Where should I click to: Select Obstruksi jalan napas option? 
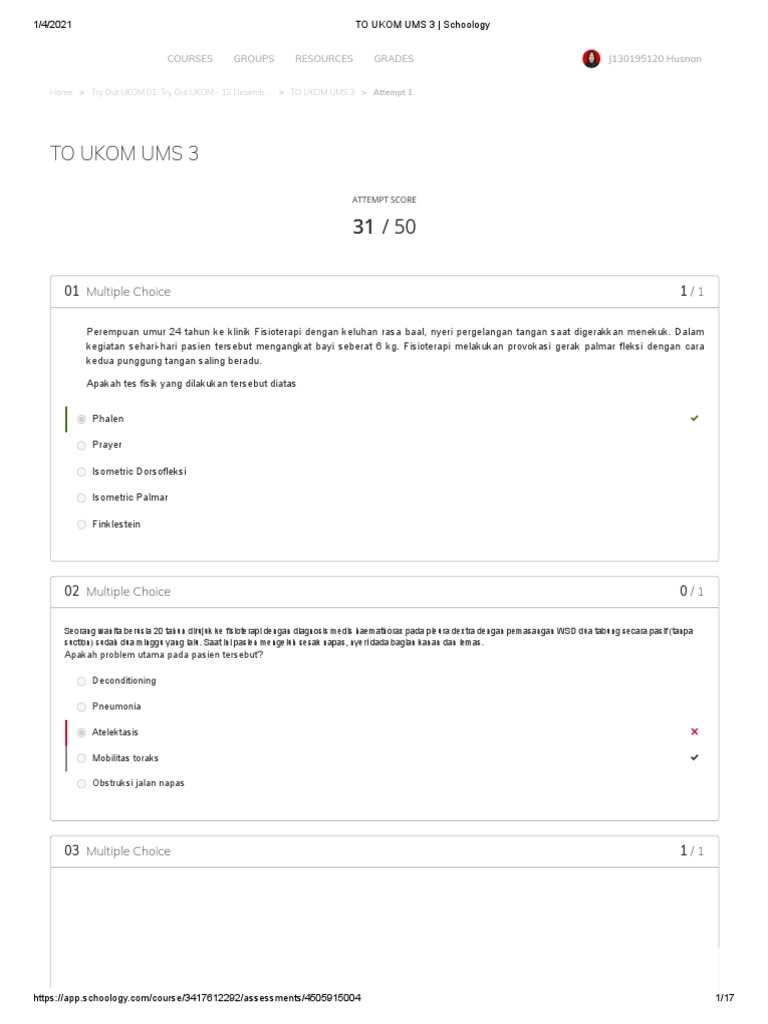(81, 784)
